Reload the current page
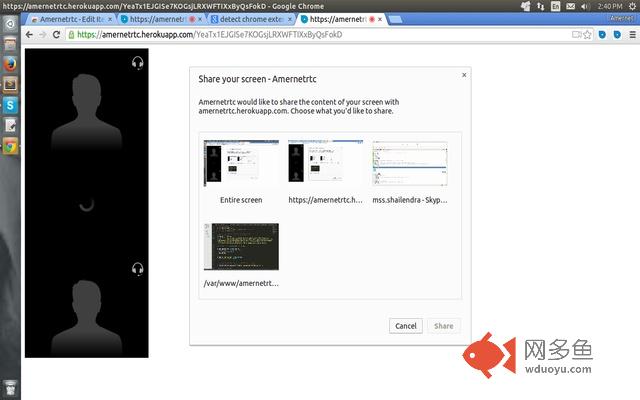The width and height of the screenshot is (640, 400). tap(56, 35)
